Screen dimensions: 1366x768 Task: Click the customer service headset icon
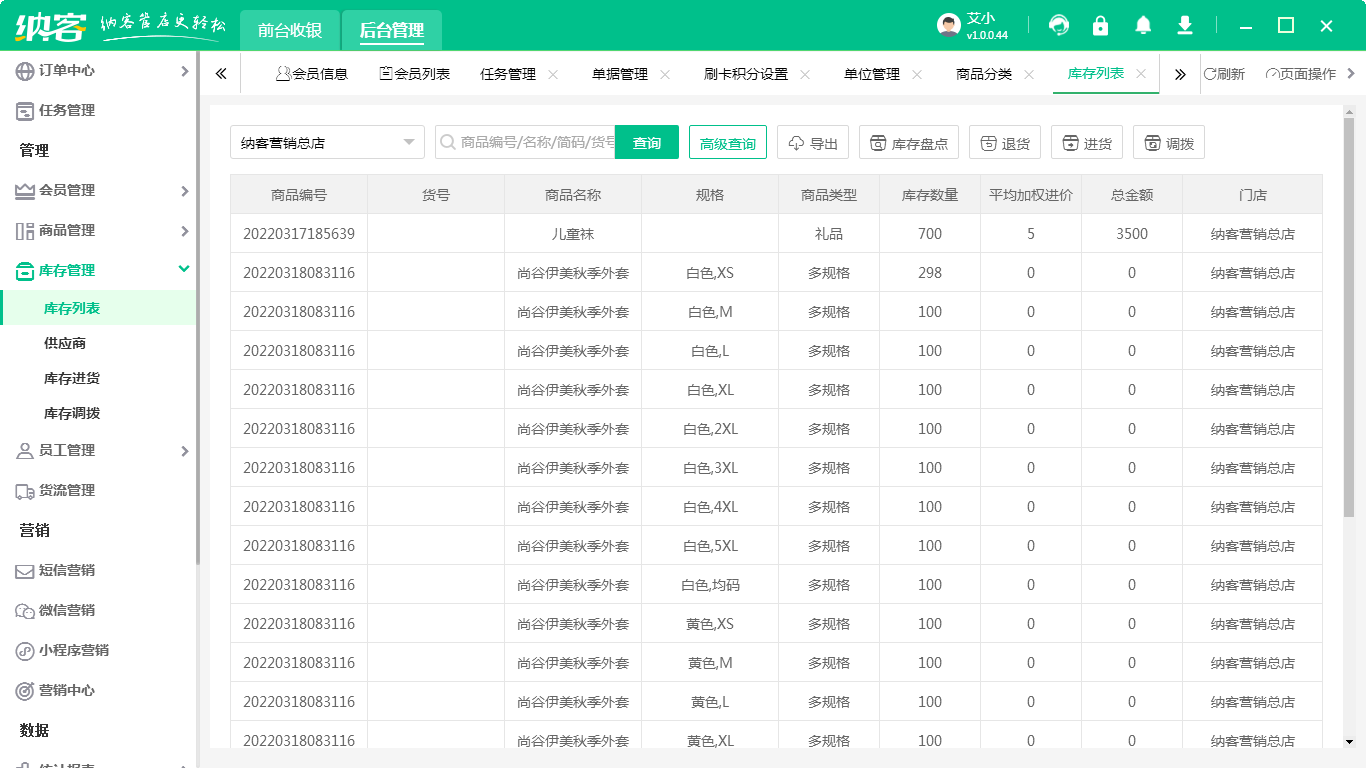1058,26
